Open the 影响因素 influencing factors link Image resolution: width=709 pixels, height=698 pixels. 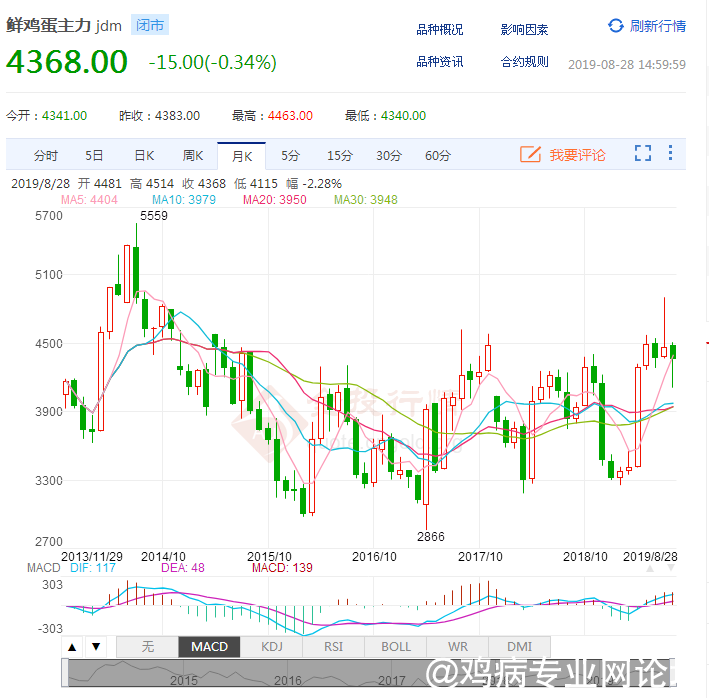(524, 30)
